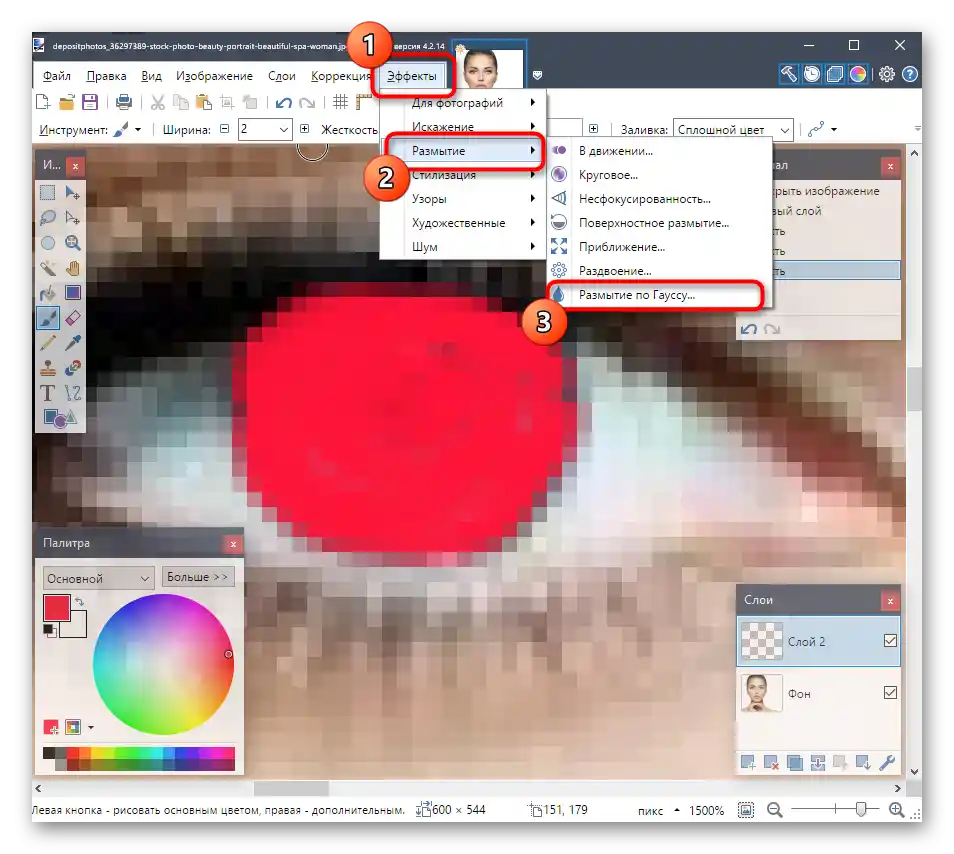Viewport: 954px width, 854px height.
Task: Click the New document icon
Action: [x=43, y=102]
